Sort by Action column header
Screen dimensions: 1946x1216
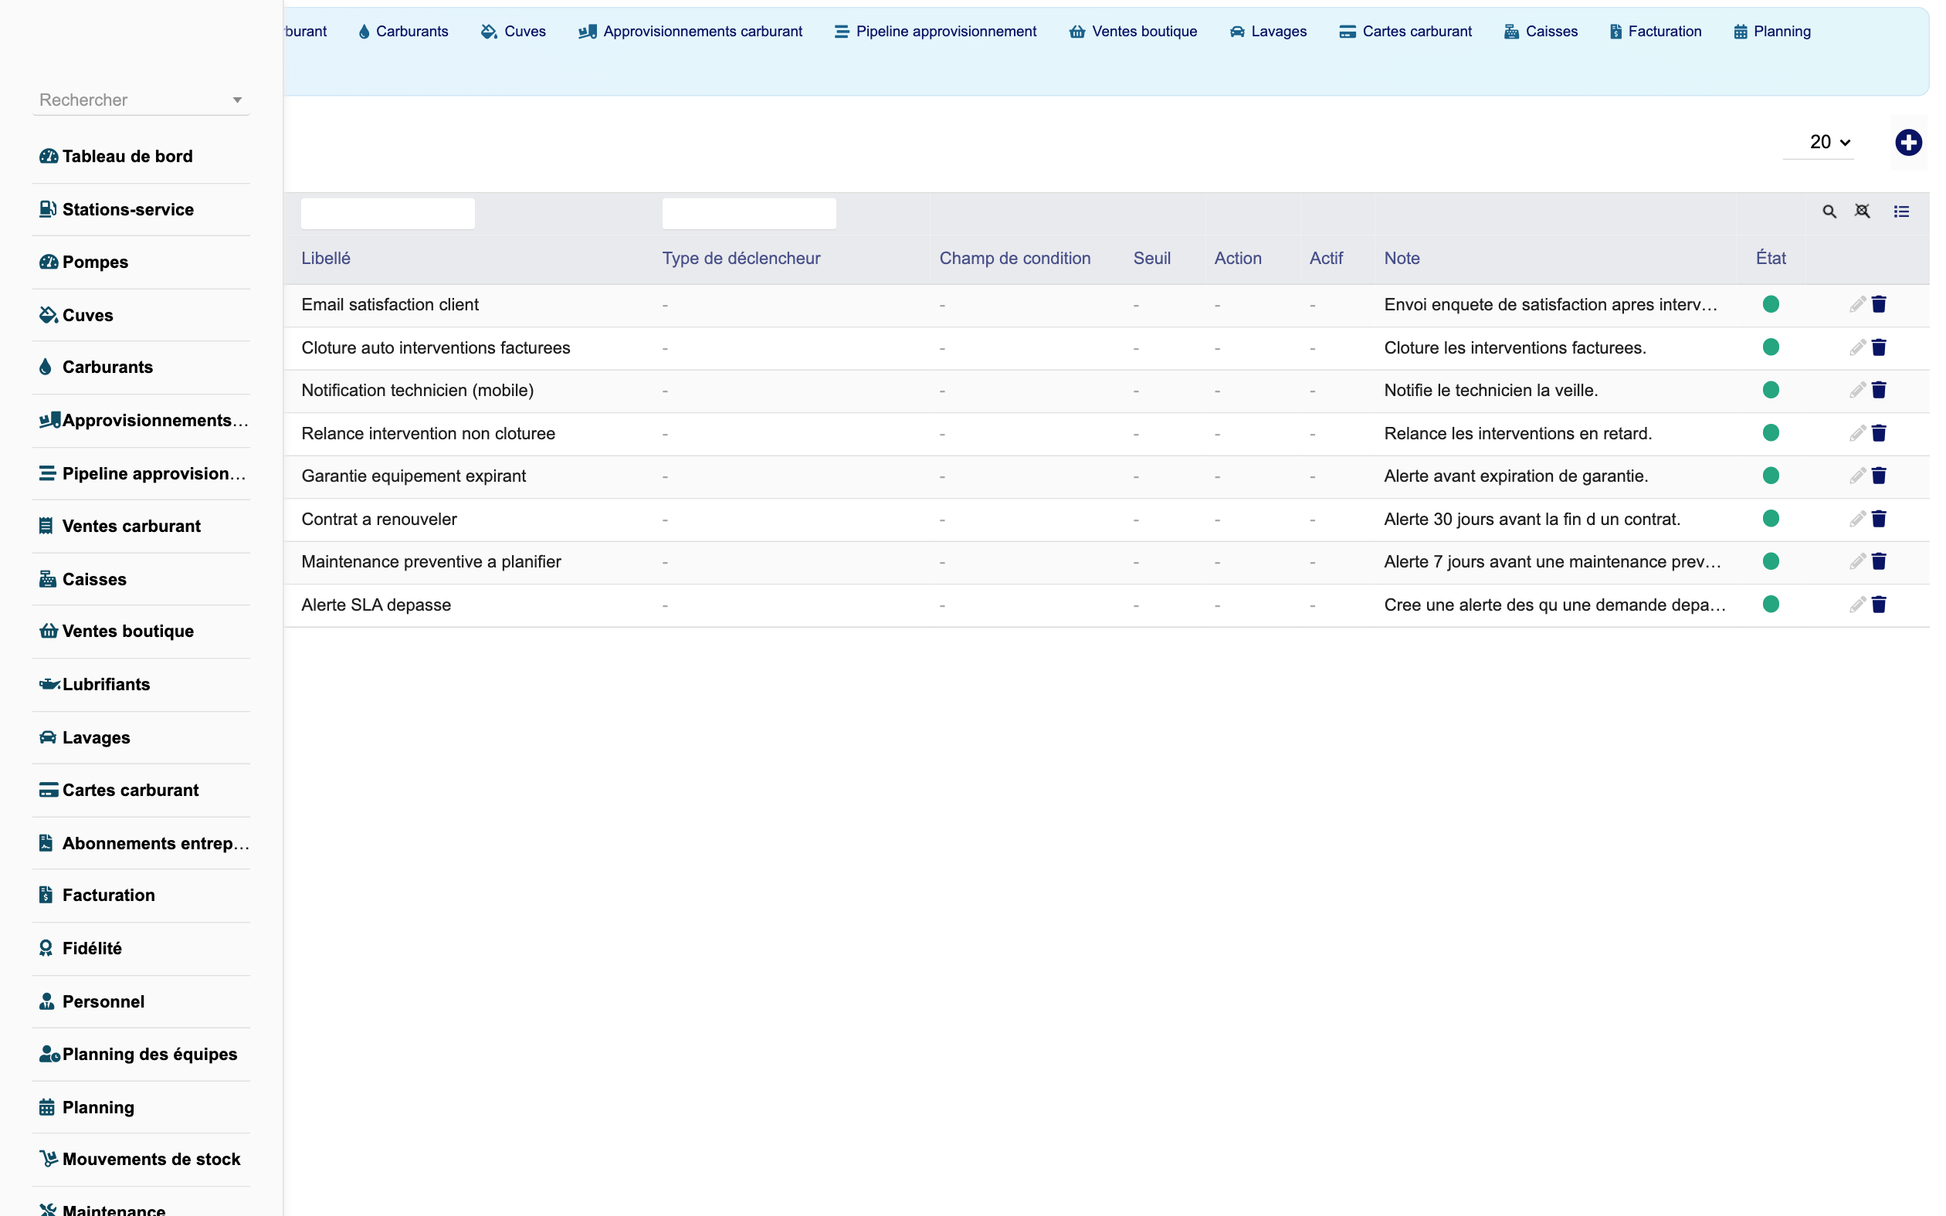coord(1238,258)
